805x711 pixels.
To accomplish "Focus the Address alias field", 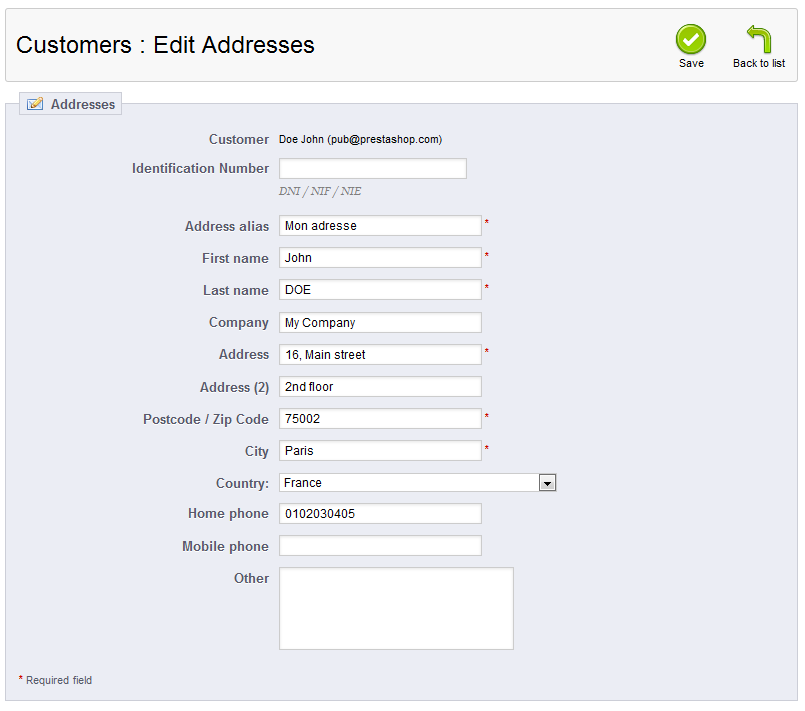I will (x=380, y=226).
